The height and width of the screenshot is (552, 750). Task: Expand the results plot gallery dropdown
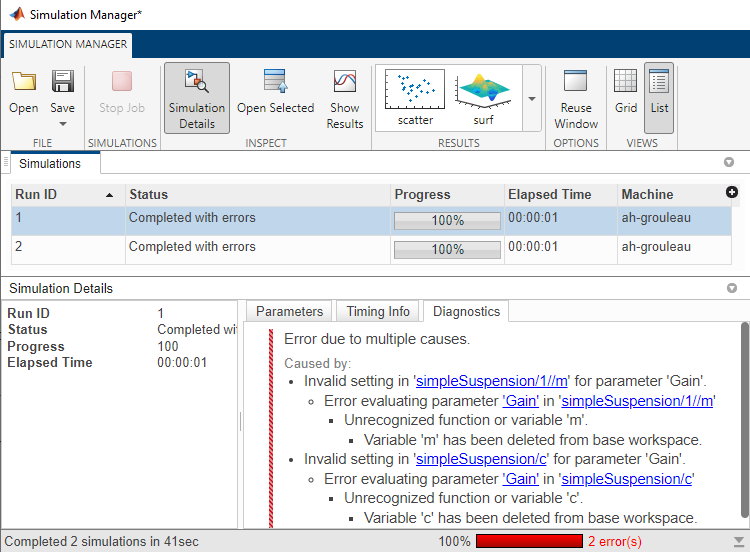532,99
